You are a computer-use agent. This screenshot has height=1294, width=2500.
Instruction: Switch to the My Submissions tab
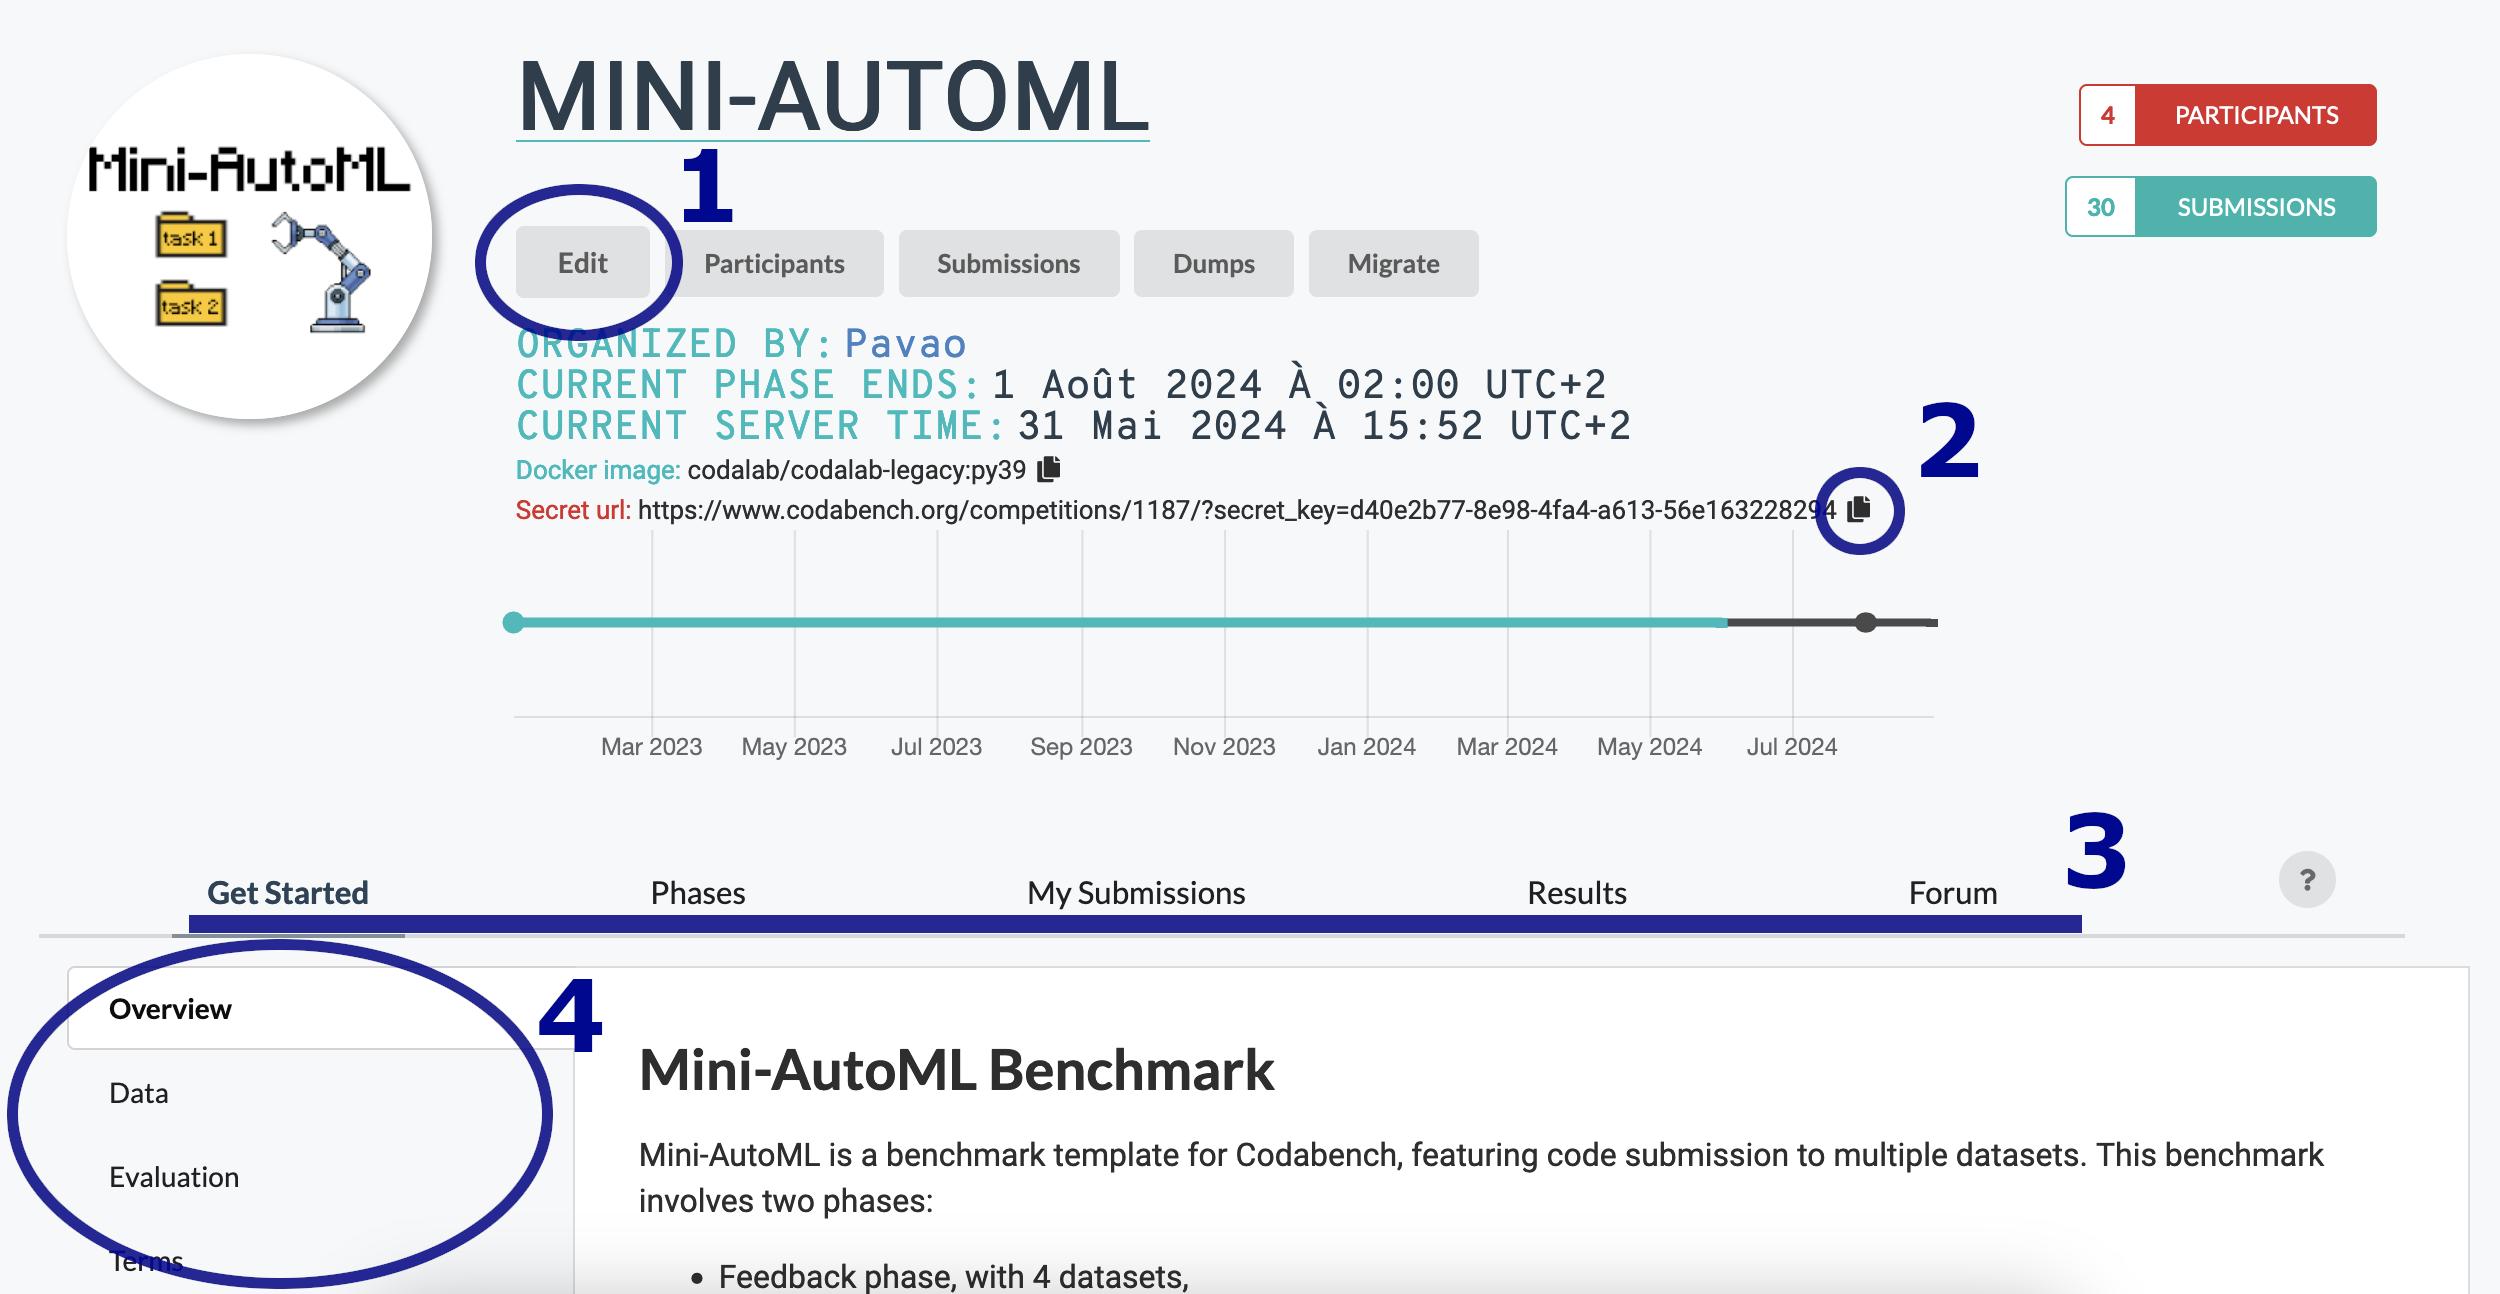point(1136,892)
